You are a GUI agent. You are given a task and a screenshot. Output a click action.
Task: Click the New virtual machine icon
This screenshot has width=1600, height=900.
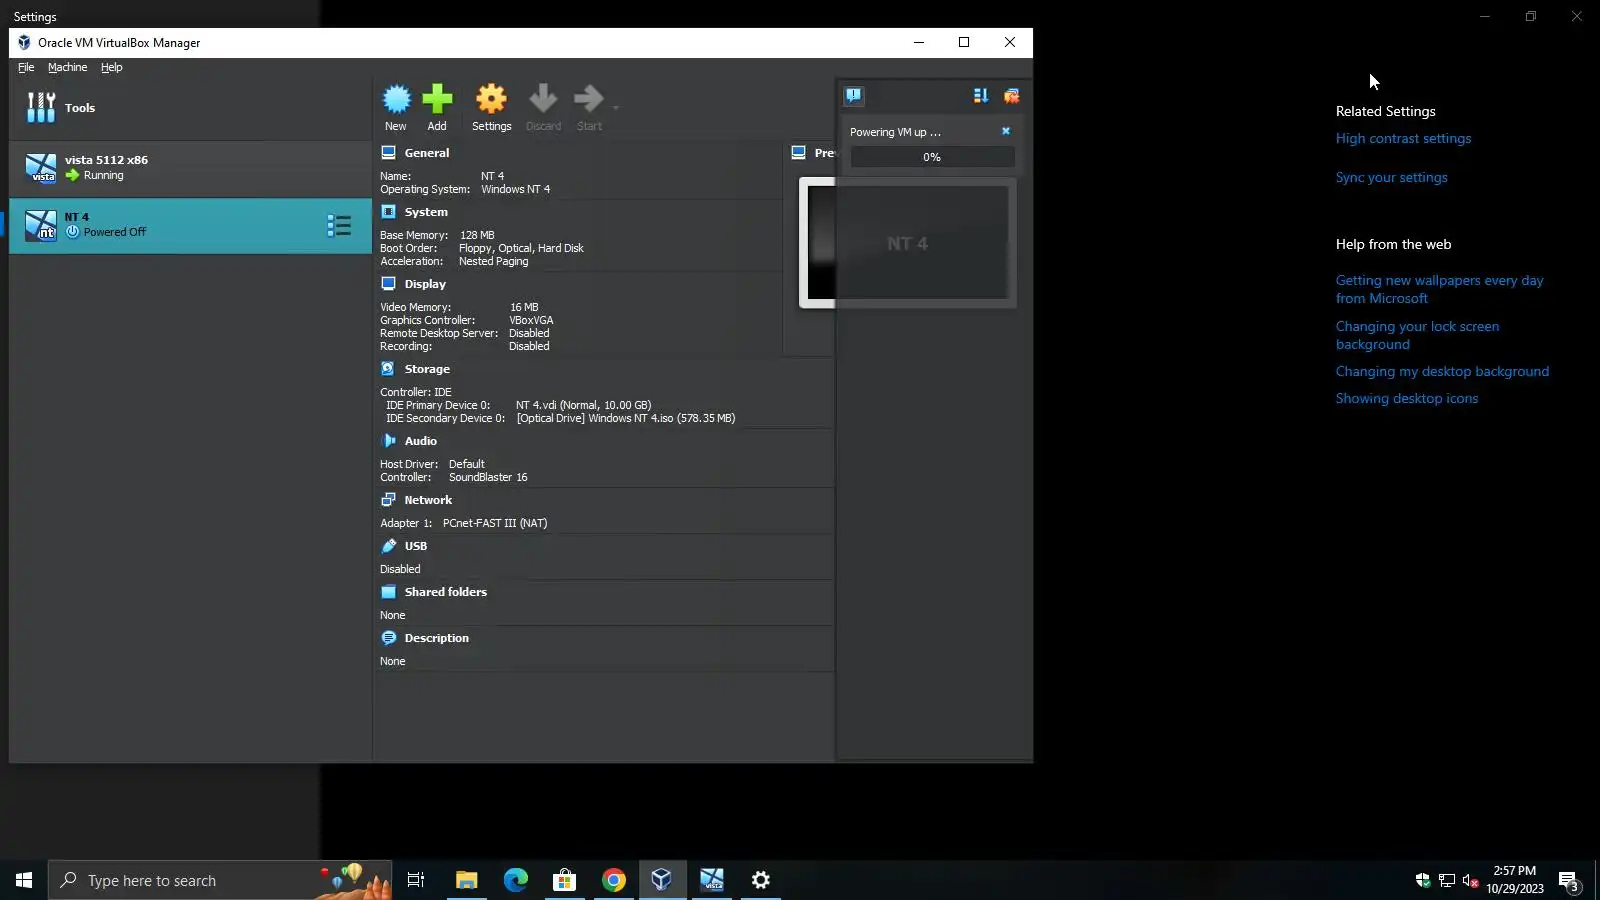pos(396,99)
